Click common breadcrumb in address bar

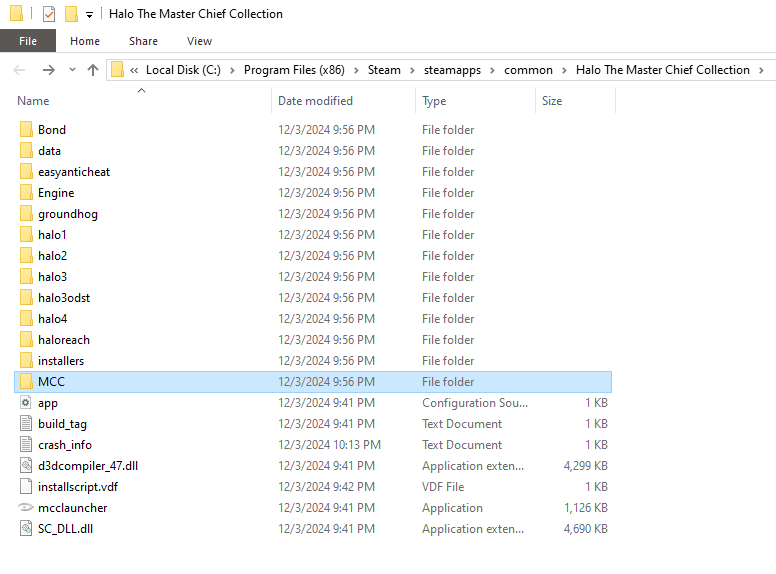click(x=529, y=70)
